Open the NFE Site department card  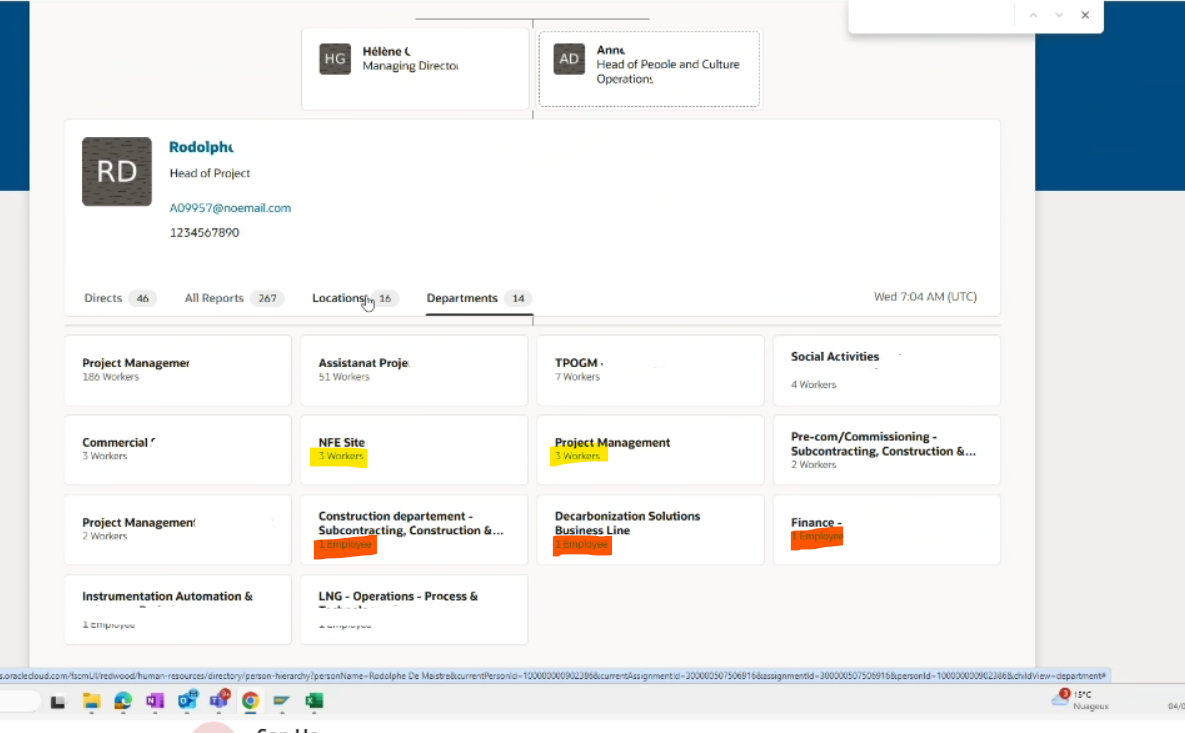tap(413, 450)
